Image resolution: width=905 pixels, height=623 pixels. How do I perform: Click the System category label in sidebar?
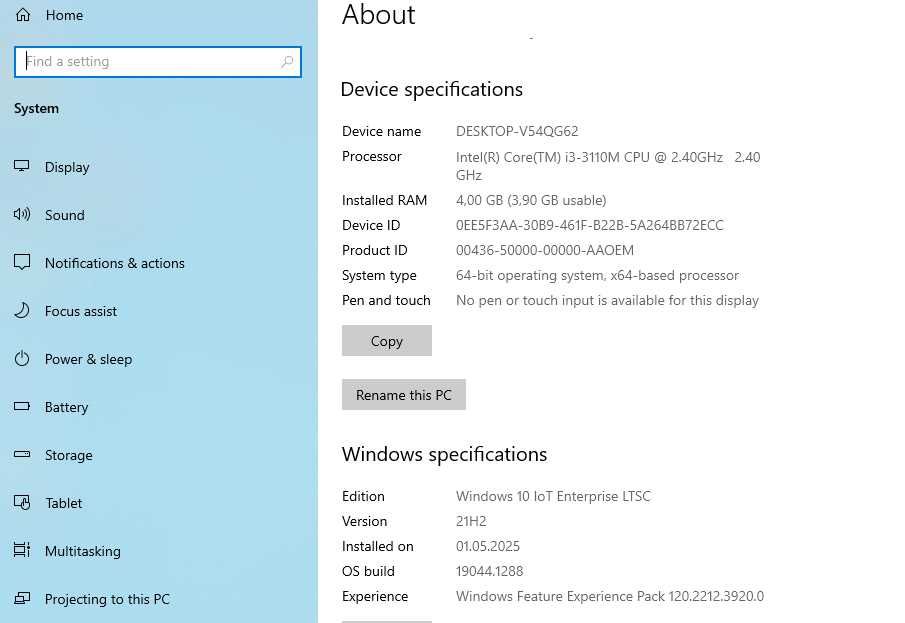pyautogui.click(x=36, y=109)
